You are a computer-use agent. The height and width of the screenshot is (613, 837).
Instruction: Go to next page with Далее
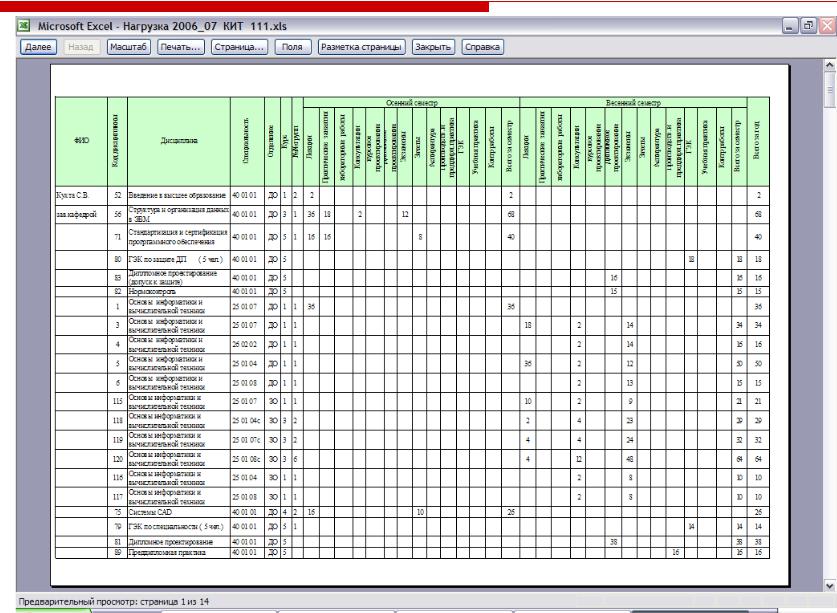point(38,47)
